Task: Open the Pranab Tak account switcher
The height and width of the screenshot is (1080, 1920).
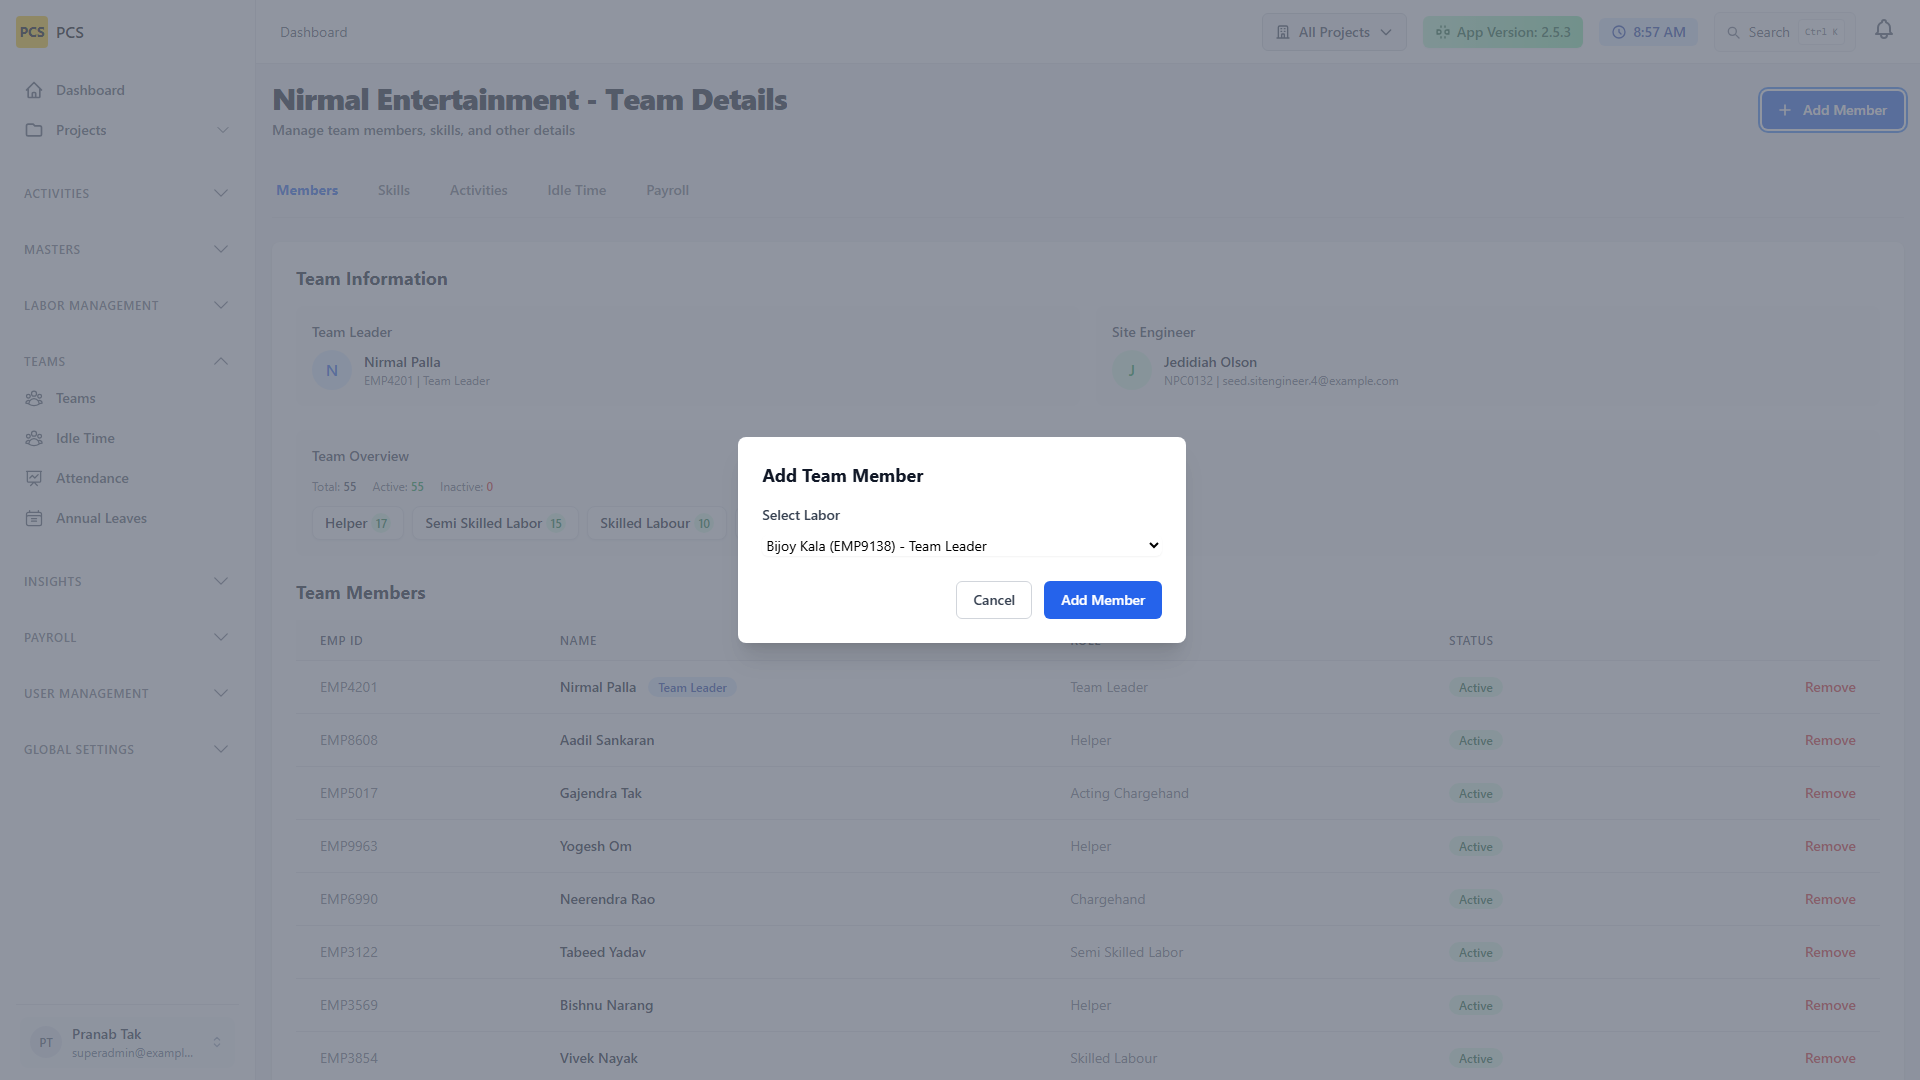Action: [x=127, y=1042]
